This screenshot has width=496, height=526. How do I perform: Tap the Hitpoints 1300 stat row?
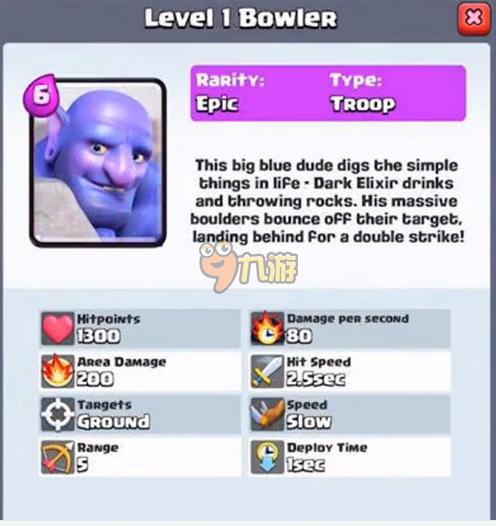click(x=141, y=329)
